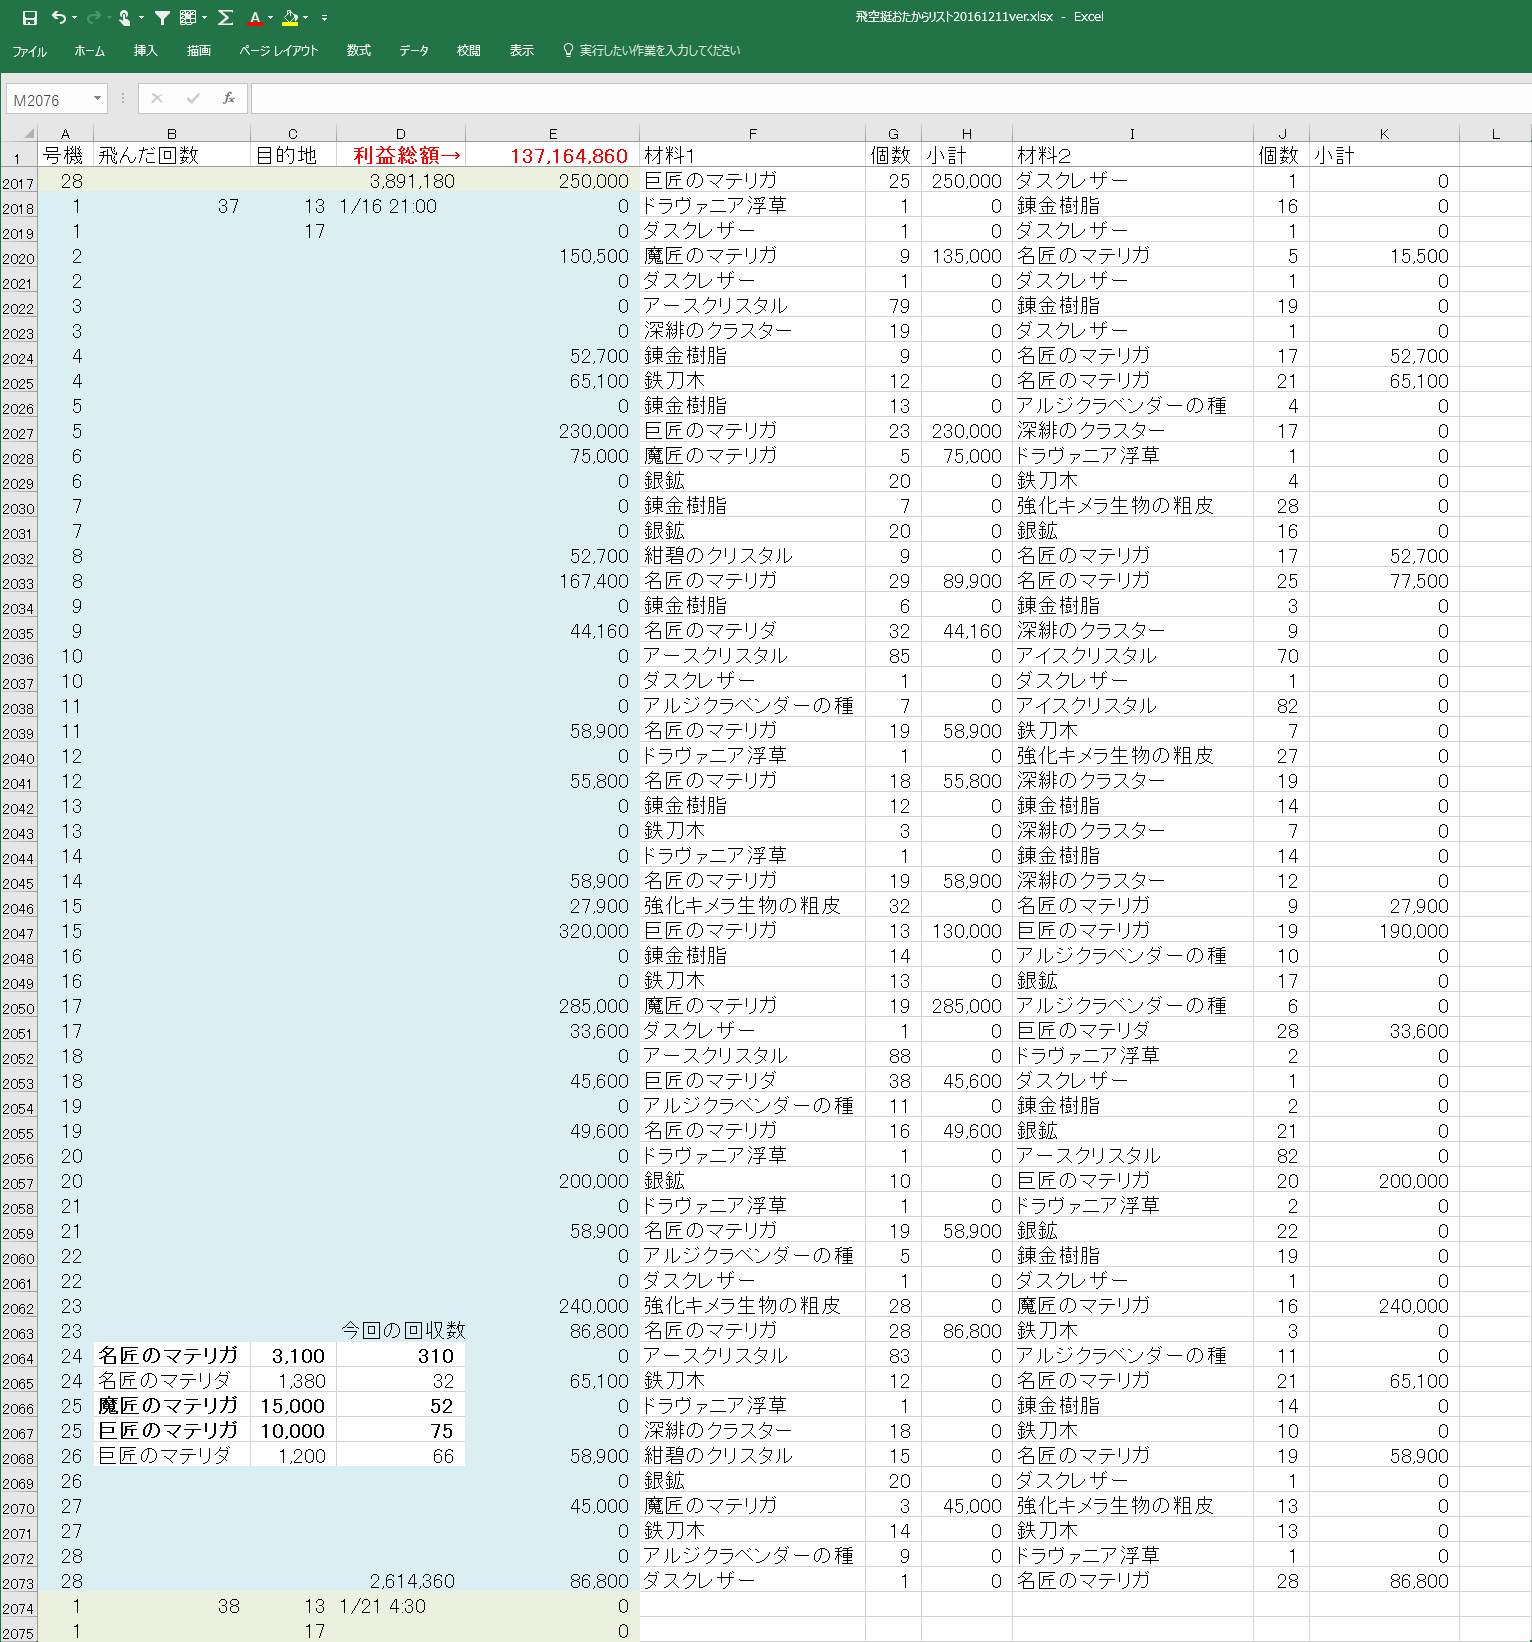Switch to the データ ribbon tab
Viewport: 1532px width, 1642px height.
click(414, 50)
